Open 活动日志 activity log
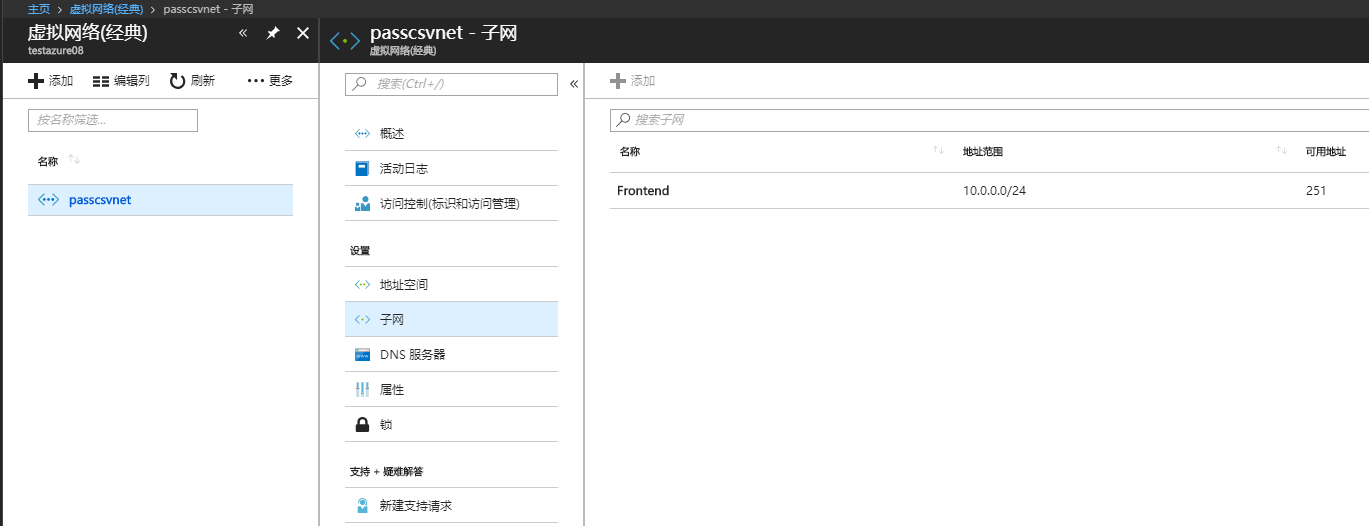Image resolution: width=1369 pixels, height=526 pixels. pos(404,169)
